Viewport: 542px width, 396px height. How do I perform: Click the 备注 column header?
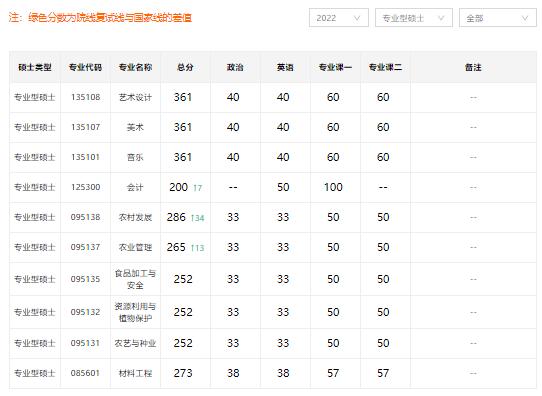473,67
